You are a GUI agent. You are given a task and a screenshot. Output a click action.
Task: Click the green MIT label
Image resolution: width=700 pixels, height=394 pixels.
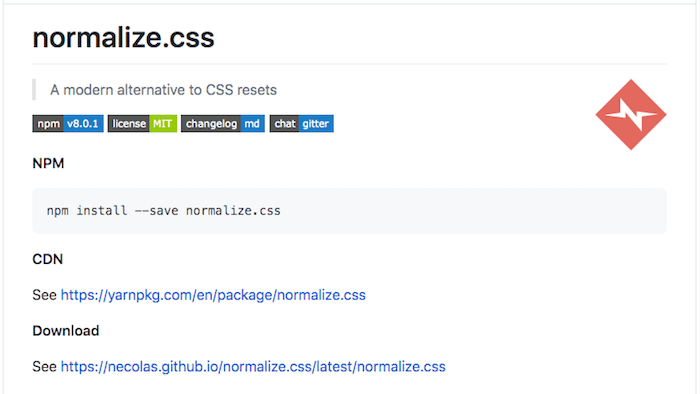coord(163,124)
